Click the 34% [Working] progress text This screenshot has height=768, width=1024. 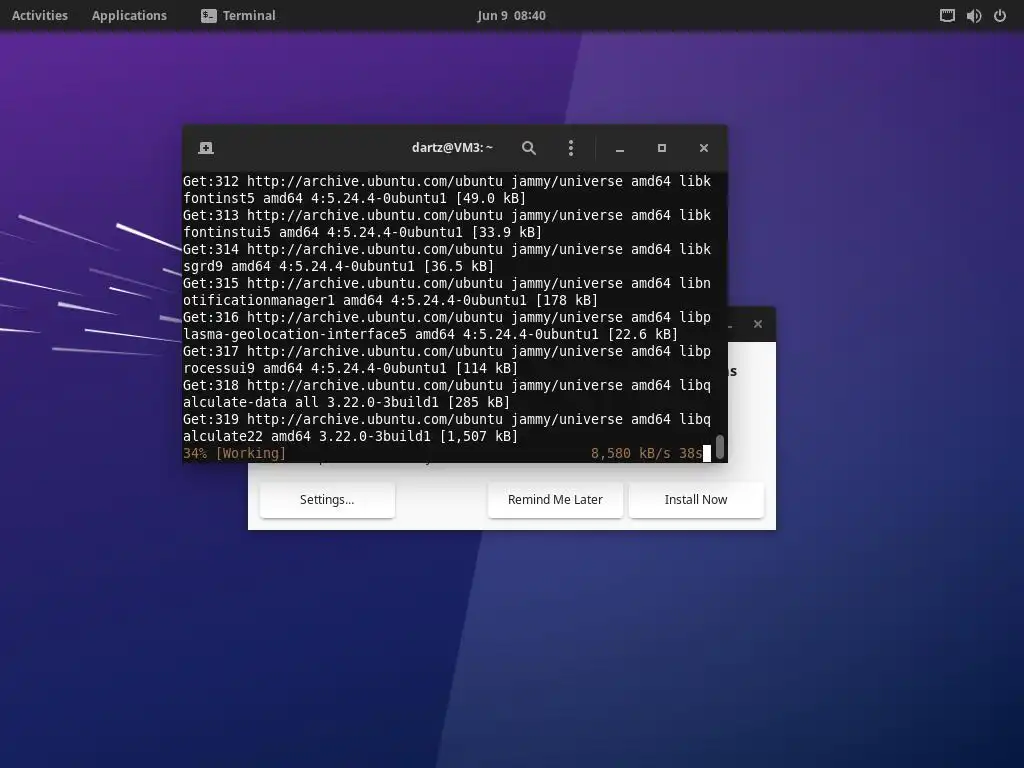[x=234, y=453]
